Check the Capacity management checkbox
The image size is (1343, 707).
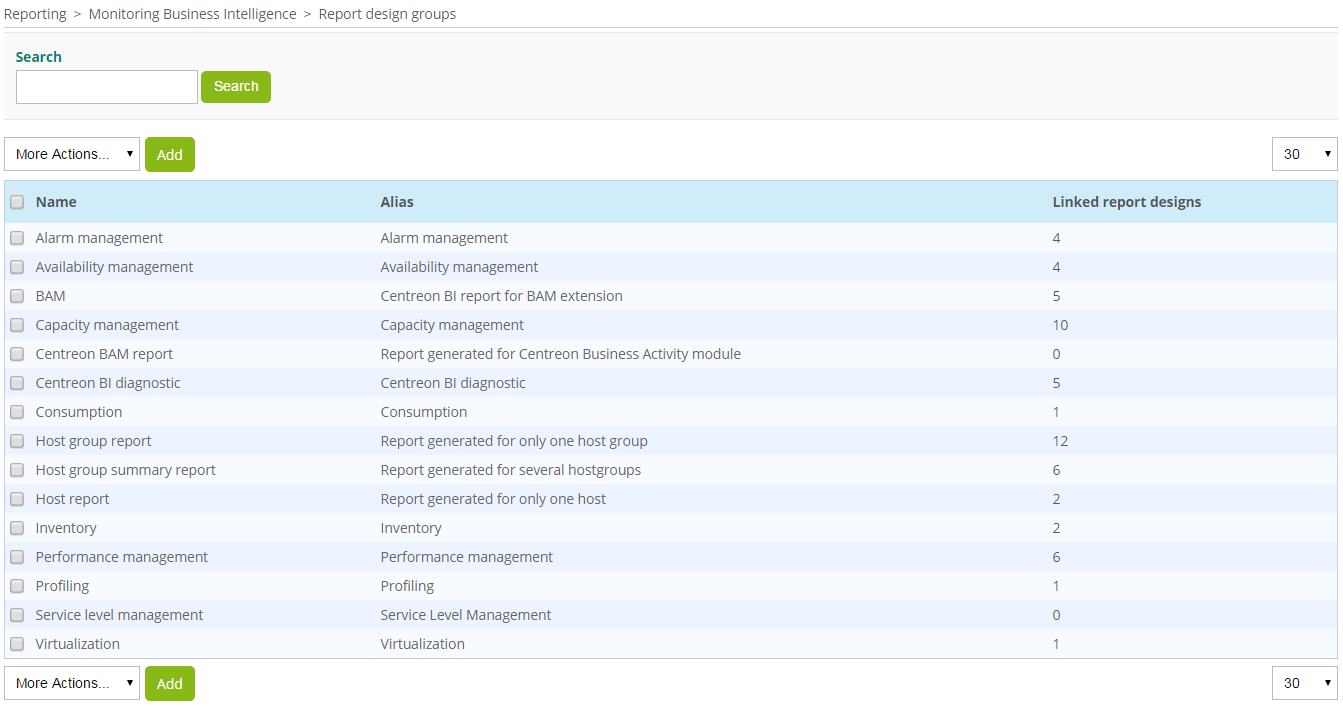coord(16,324)
